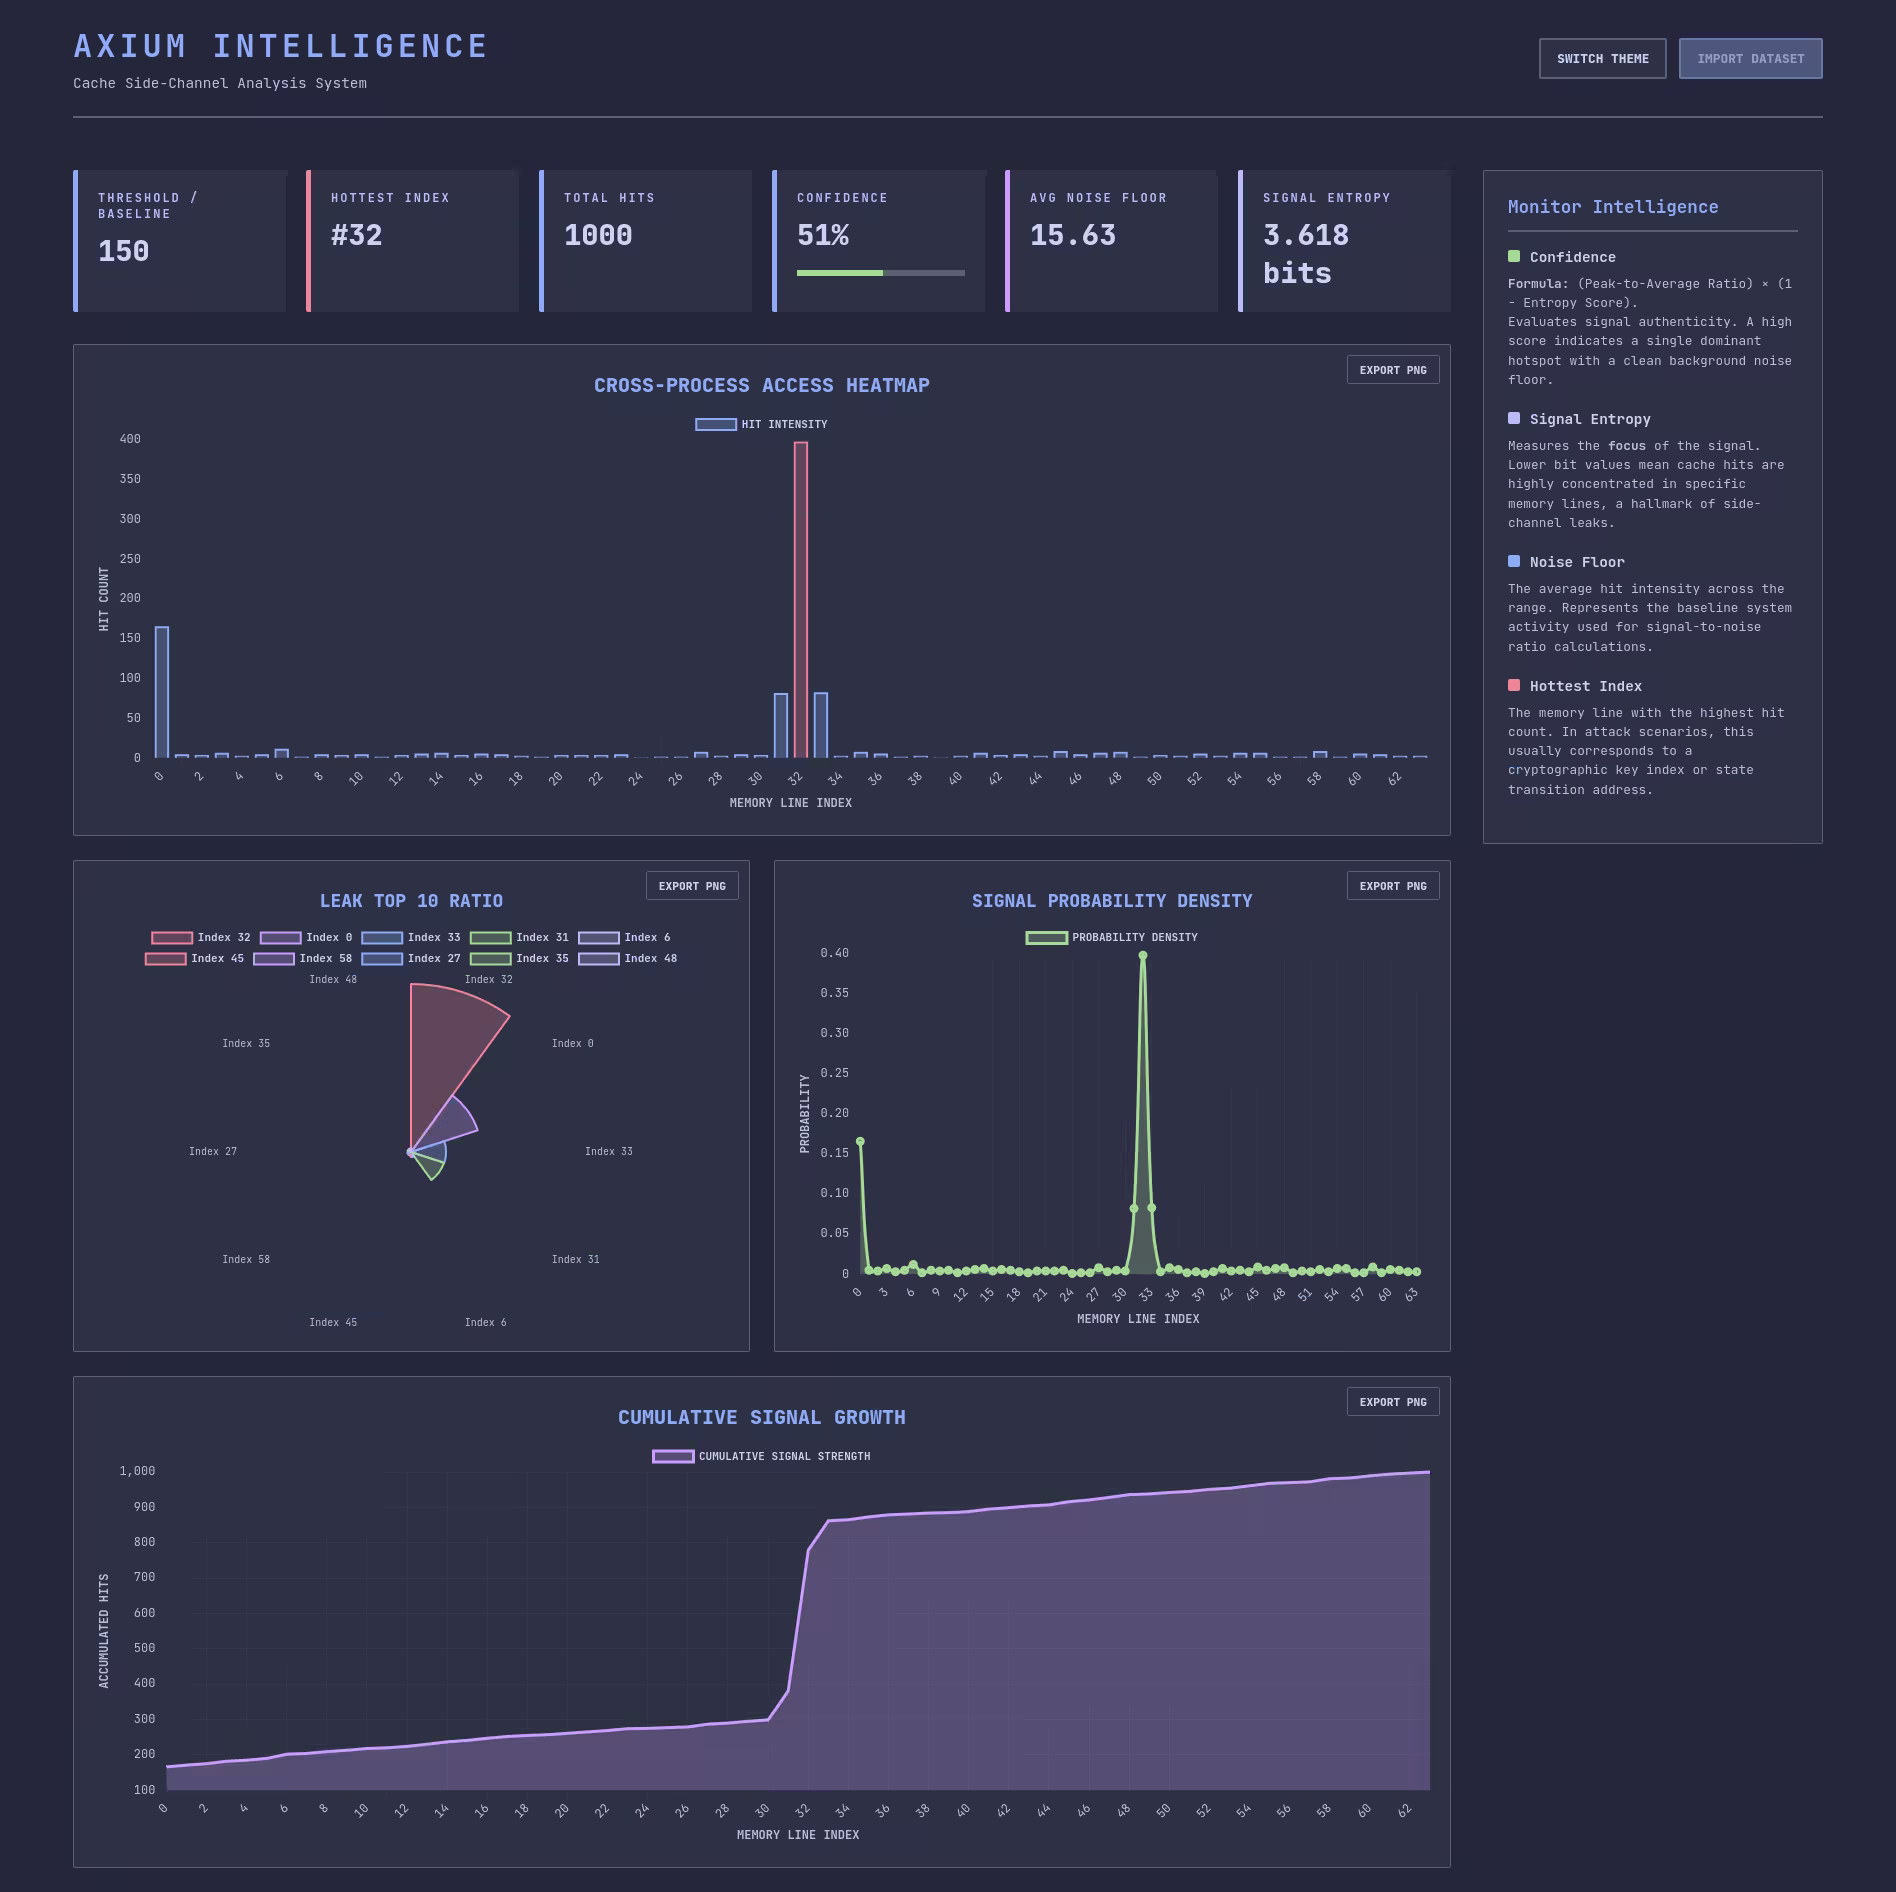Toggle Index 48 legend swatch
The height and width of the screenshot is (1892, 1896).
tap(599, 959)
